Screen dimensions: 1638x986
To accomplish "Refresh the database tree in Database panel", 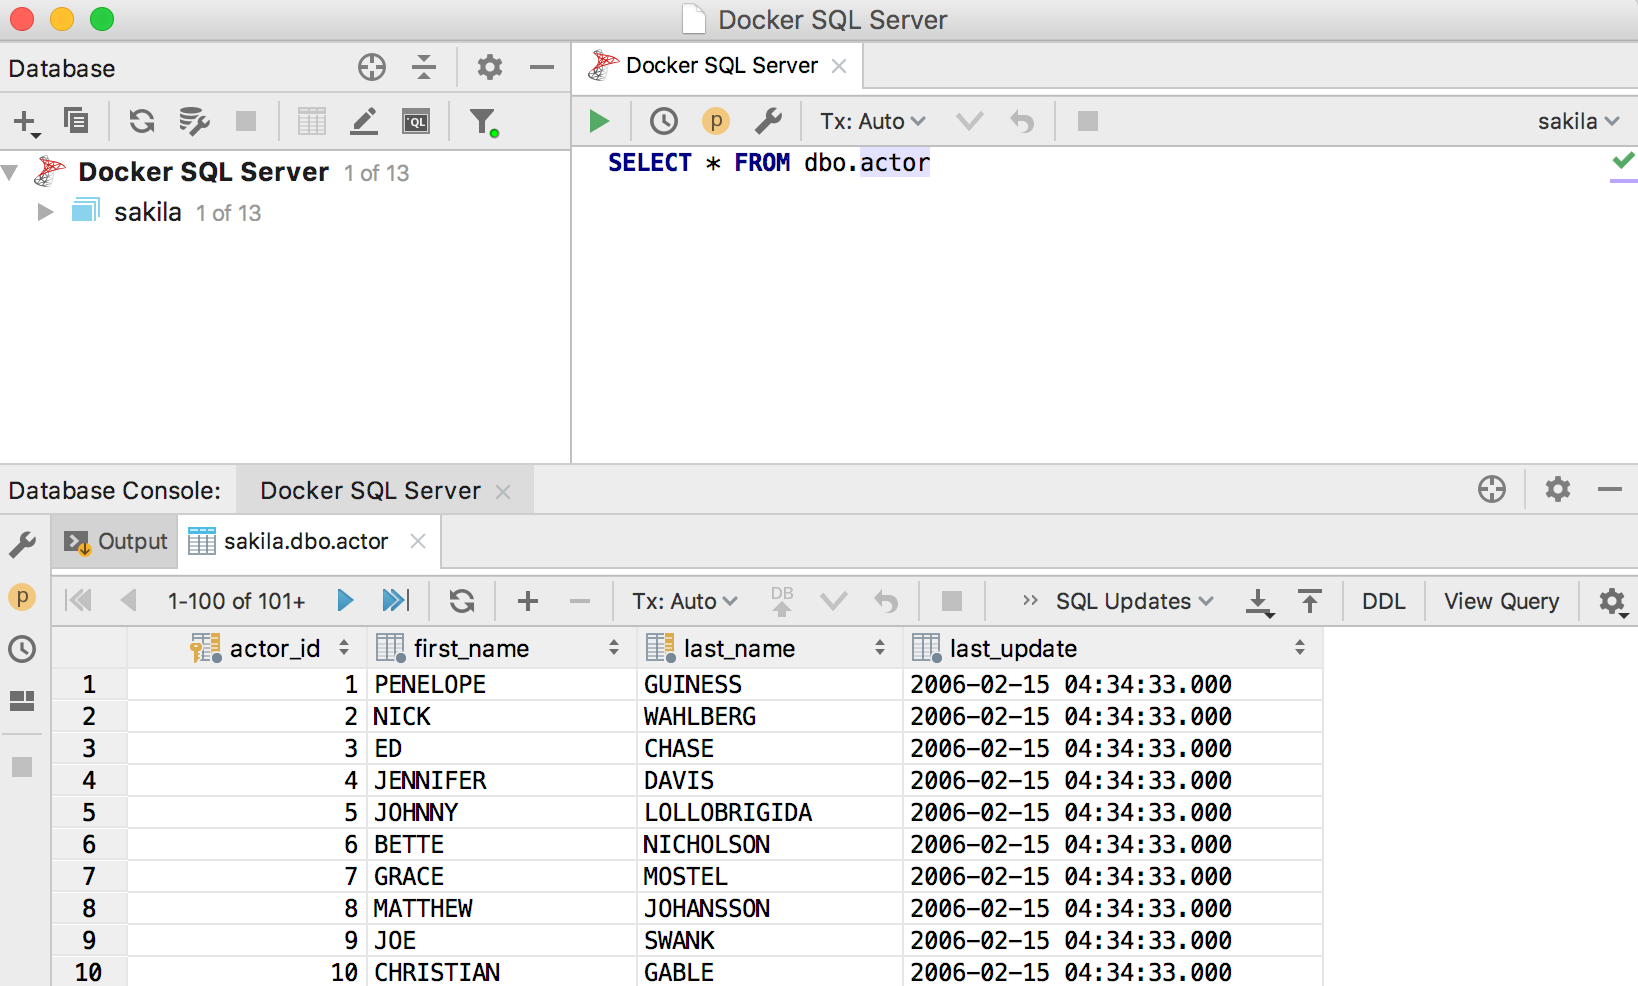I will (142, 121).
